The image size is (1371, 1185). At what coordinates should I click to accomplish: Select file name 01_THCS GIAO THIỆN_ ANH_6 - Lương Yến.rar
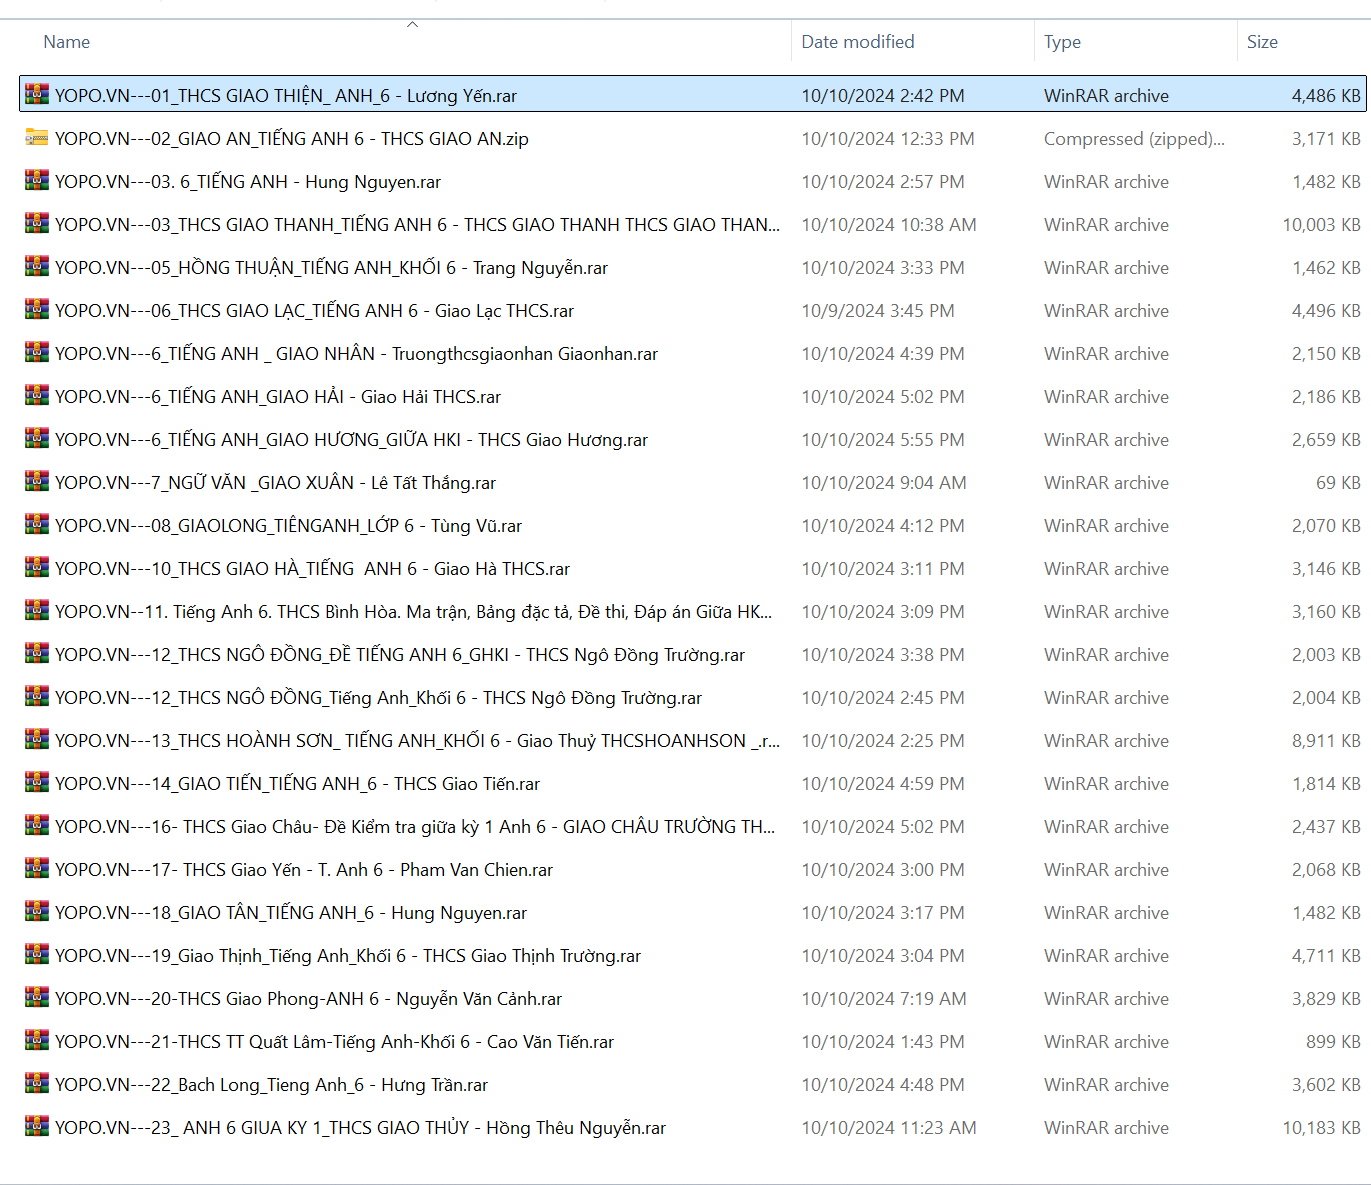click(x=286, y=96)
